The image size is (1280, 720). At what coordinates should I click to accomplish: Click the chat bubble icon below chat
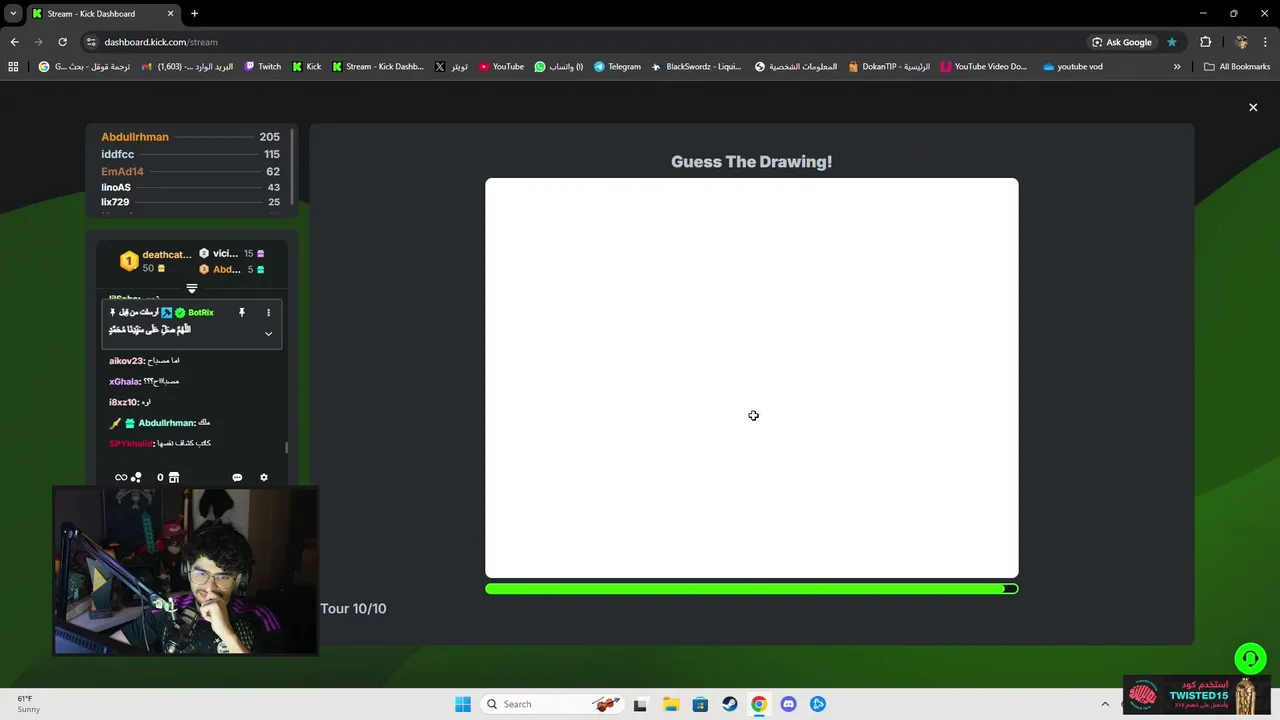237,478
